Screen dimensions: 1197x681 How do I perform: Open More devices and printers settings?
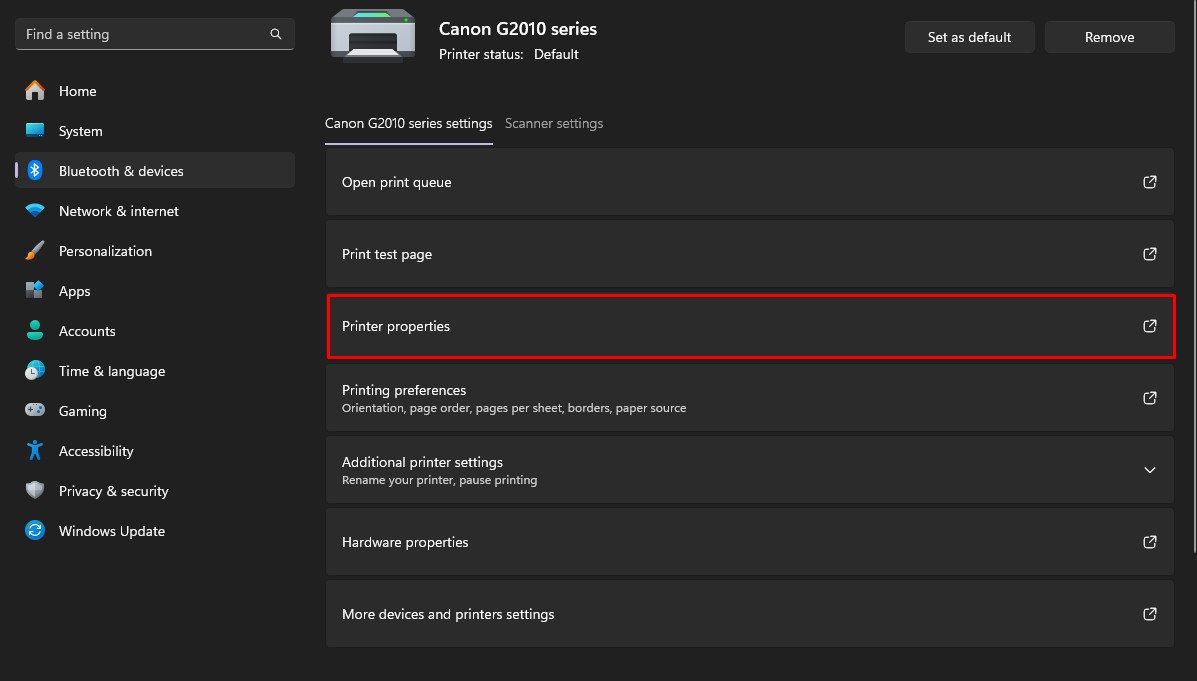[x=750, y=614]
